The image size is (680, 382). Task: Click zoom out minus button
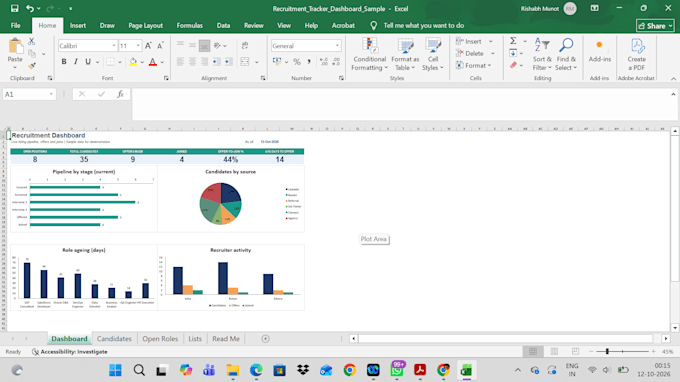tap(591, 351)
